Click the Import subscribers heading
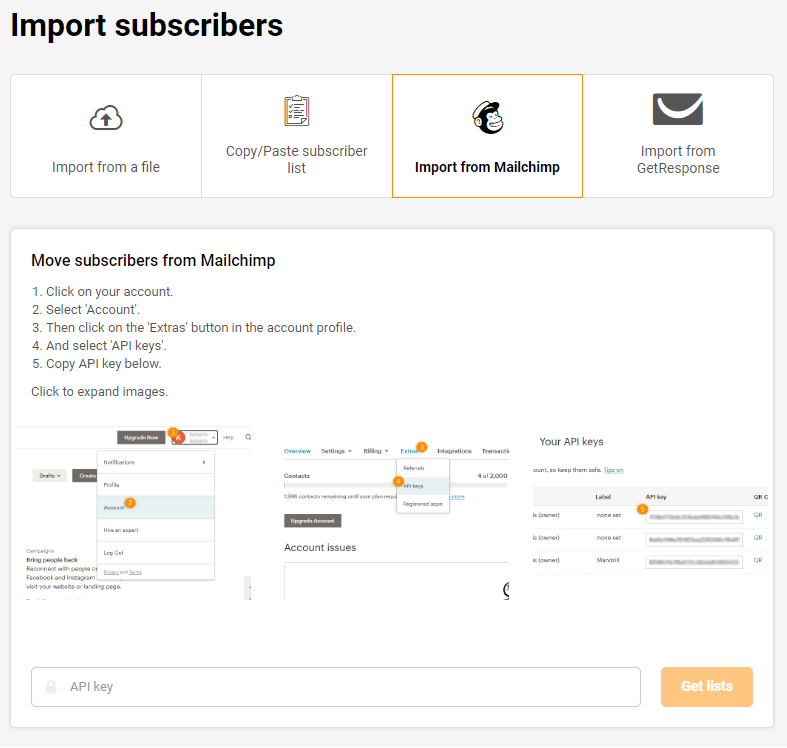 pos(147,25)
